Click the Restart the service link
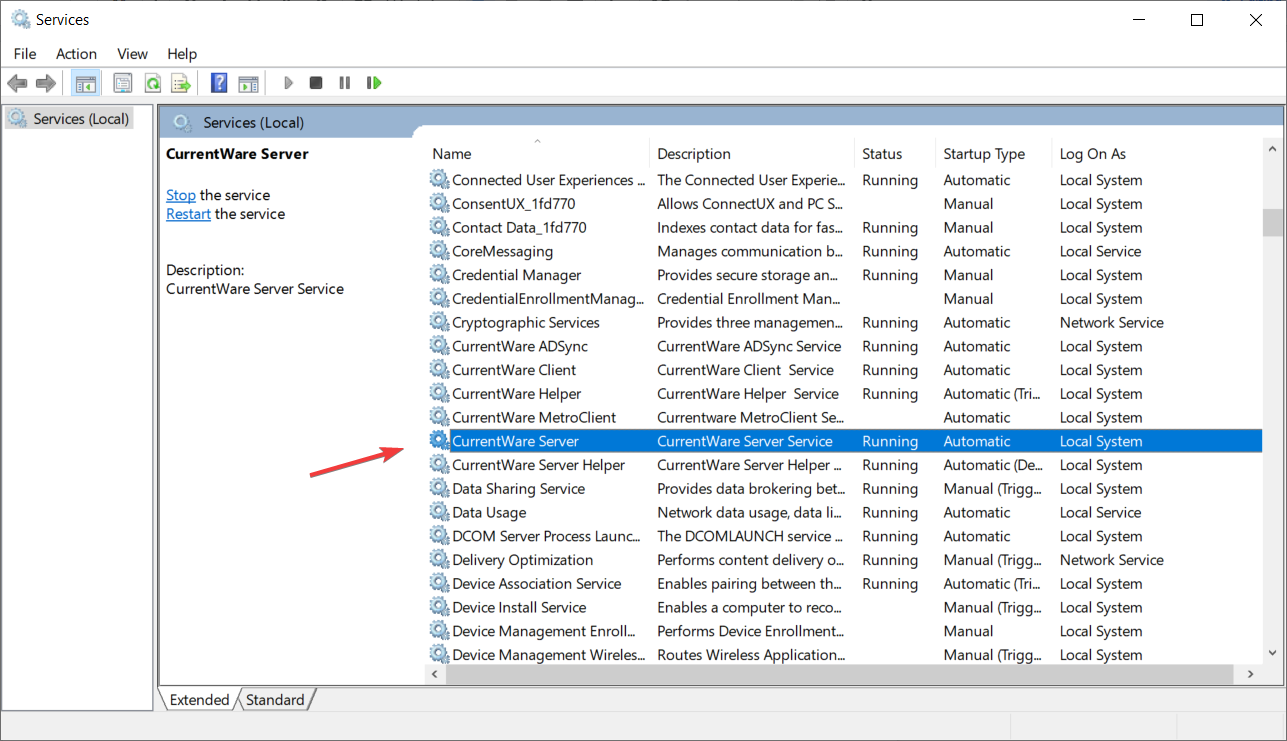 click(x=188, y=214)
